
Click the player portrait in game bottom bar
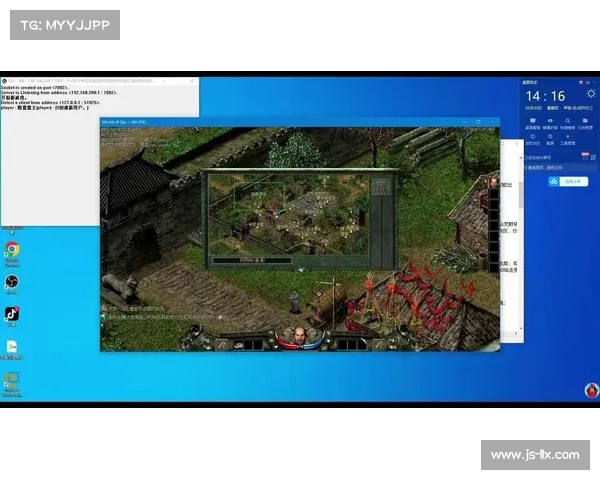click(x=300, y=336)
